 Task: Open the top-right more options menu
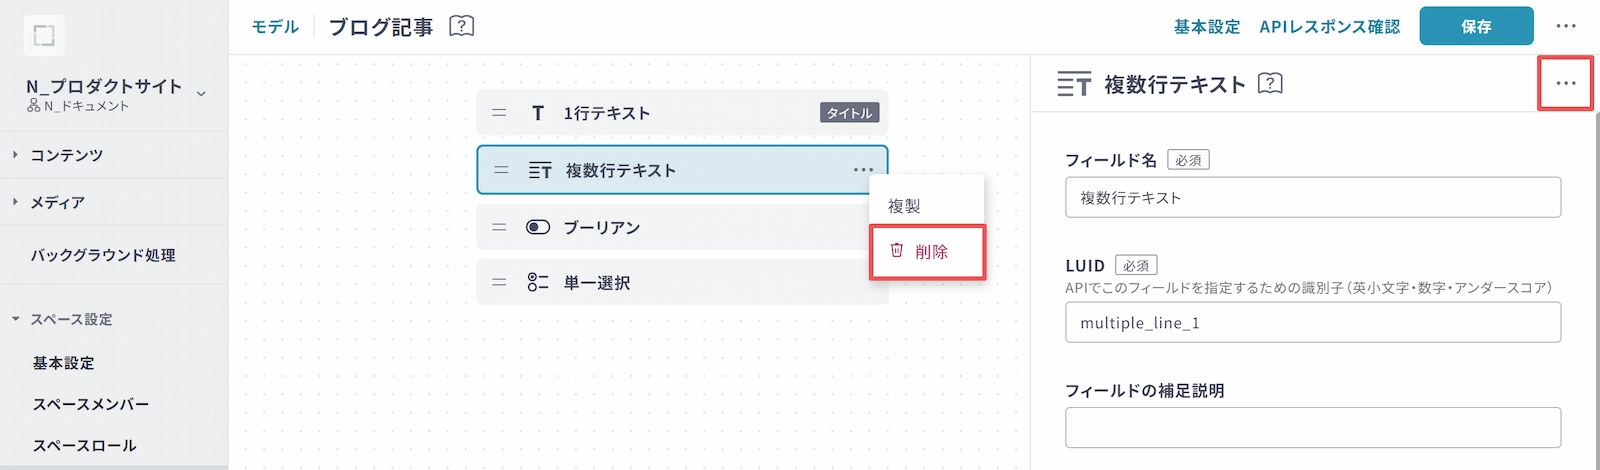(x=1566, y=26)
